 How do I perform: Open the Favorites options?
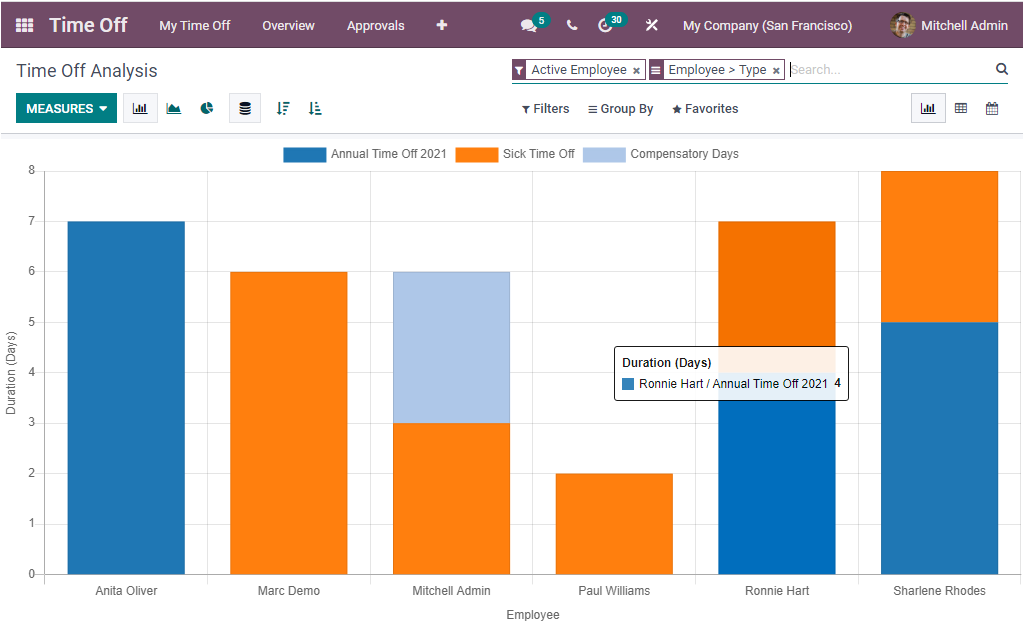704,108
